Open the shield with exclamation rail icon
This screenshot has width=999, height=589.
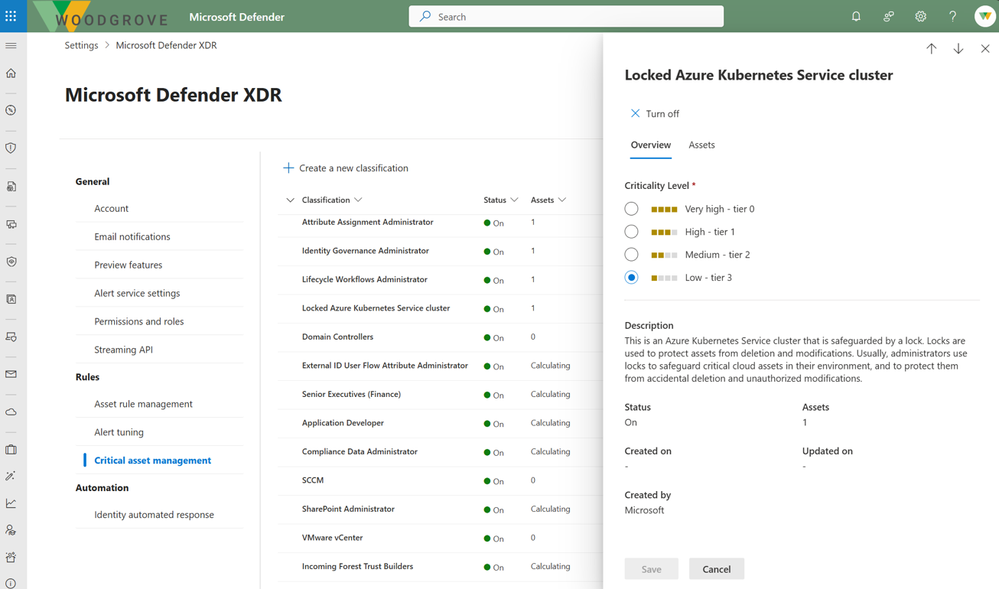[x=11, y=148]
